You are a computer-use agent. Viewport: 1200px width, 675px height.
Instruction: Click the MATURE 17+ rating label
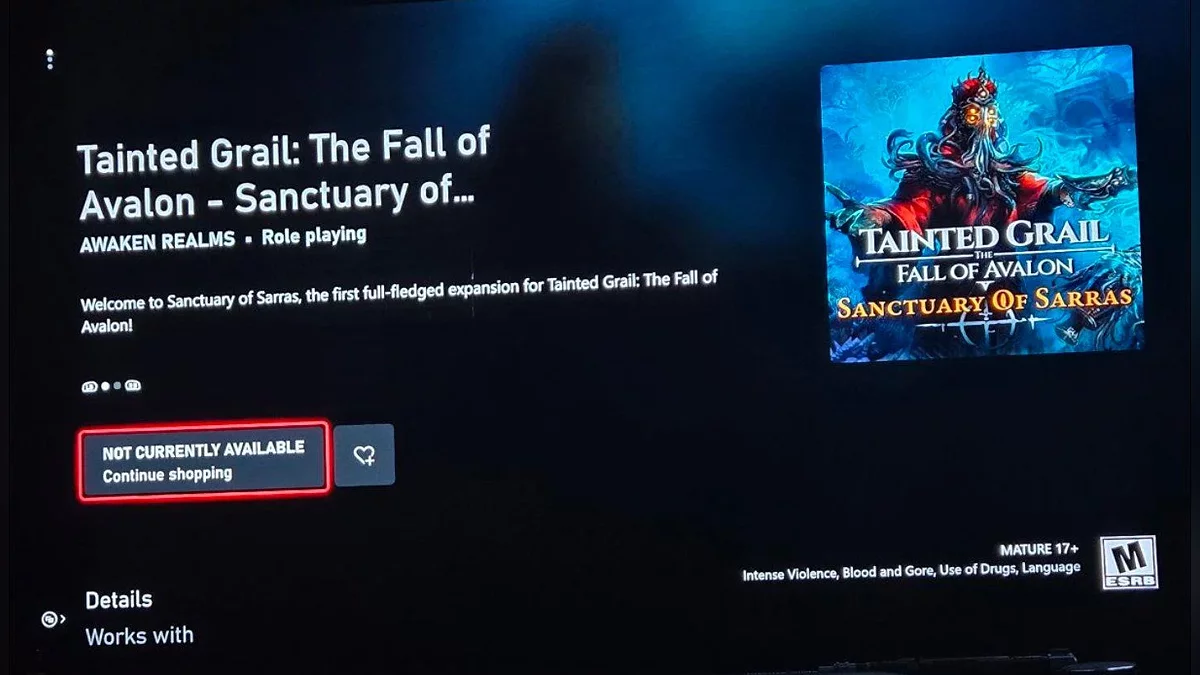pyautogui.click(x=1039, y=550)
